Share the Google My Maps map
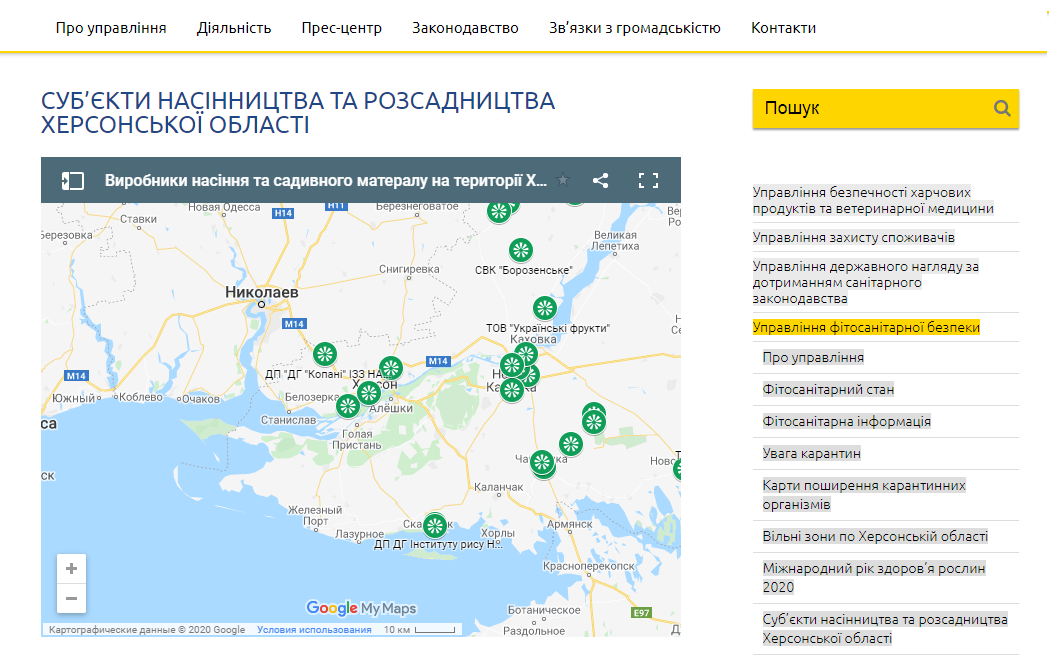The width and height of the screenshot is (1049, 657). pos(602,180)
